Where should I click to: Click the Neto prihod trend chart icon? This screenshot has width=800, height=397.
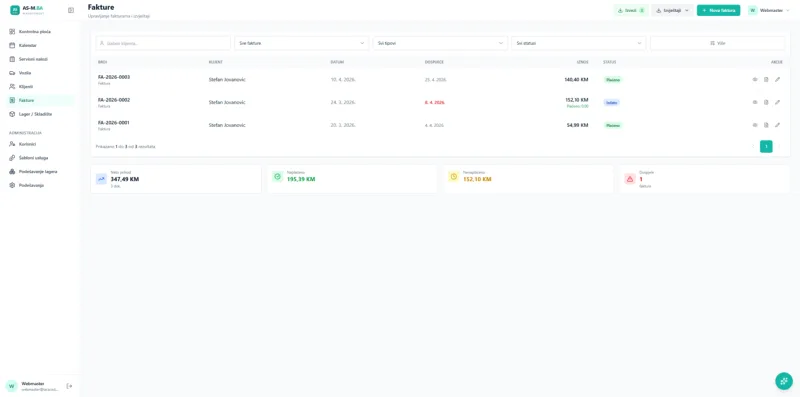(101, 179)
